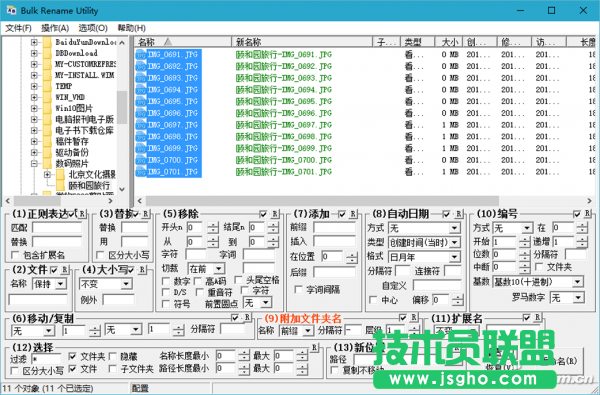Increase the 偏移 stepper in 自动日期

click(457, 297)
